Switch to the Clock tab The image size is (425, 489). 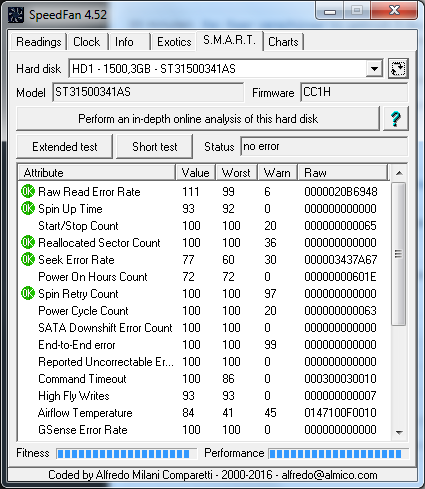coord(87,42)
